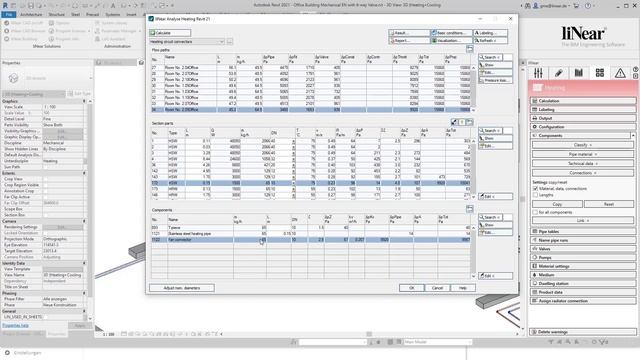Select the T-piece row in Components
Image resolution: width=640 pixels, height=360 pixels.
311,228
